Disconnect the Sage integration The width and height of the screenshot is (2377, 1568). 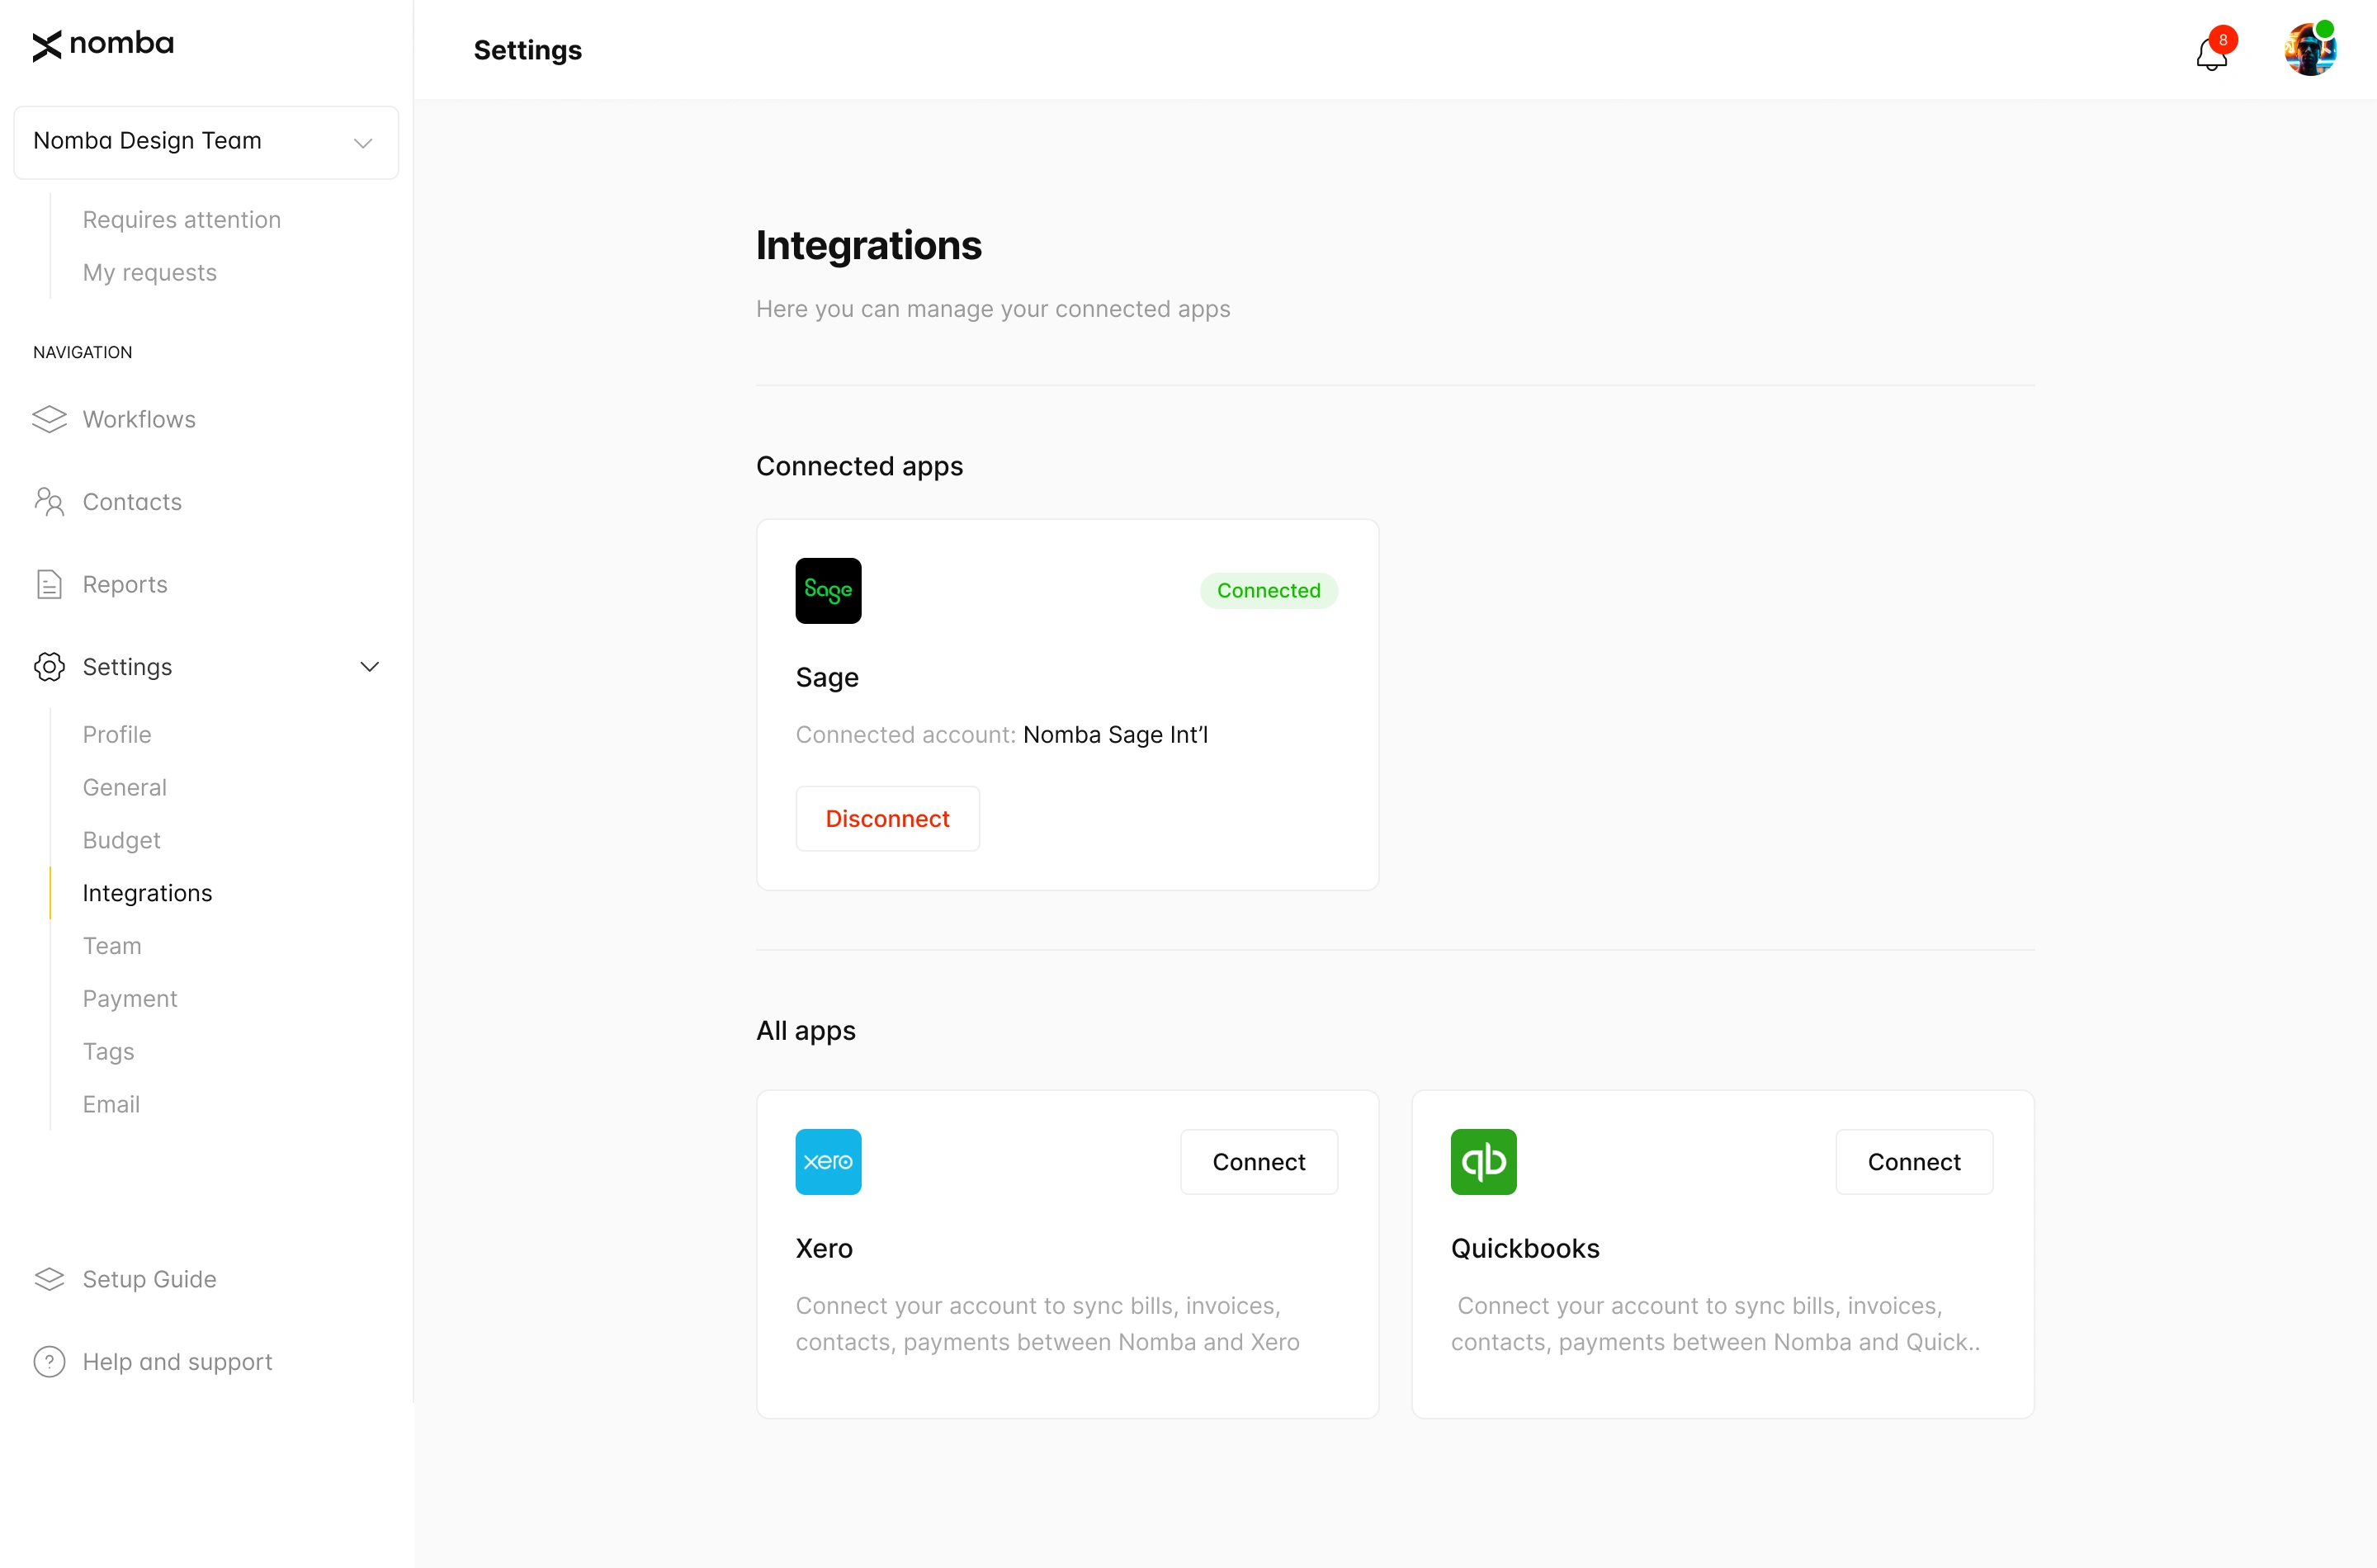887,818
